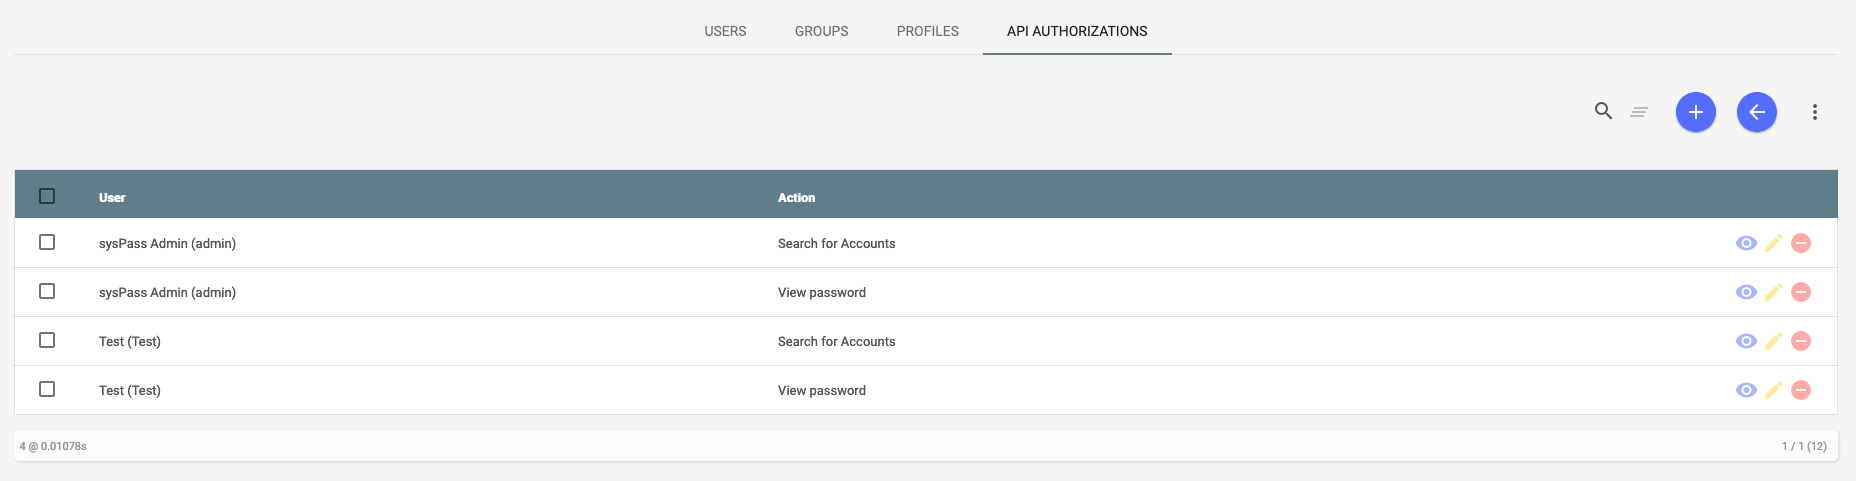The height and width of the screenshot is (481, 1856).
Task: Sort by the Action column header
Action: tap(796, 198)
